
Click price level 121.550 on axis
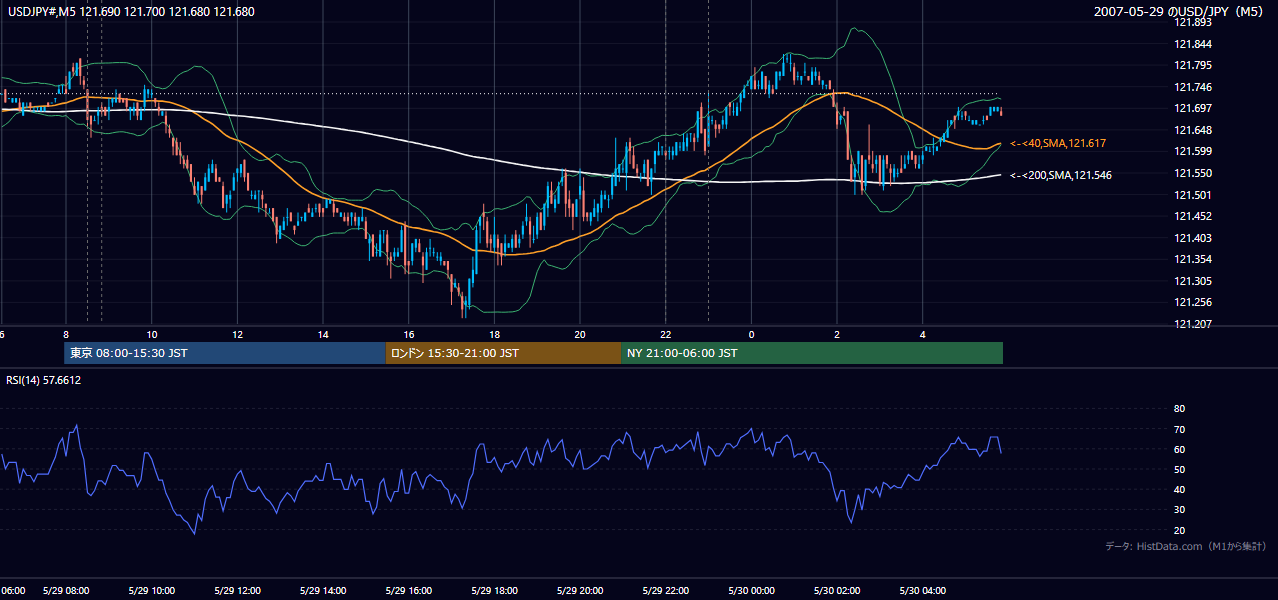1192,173
